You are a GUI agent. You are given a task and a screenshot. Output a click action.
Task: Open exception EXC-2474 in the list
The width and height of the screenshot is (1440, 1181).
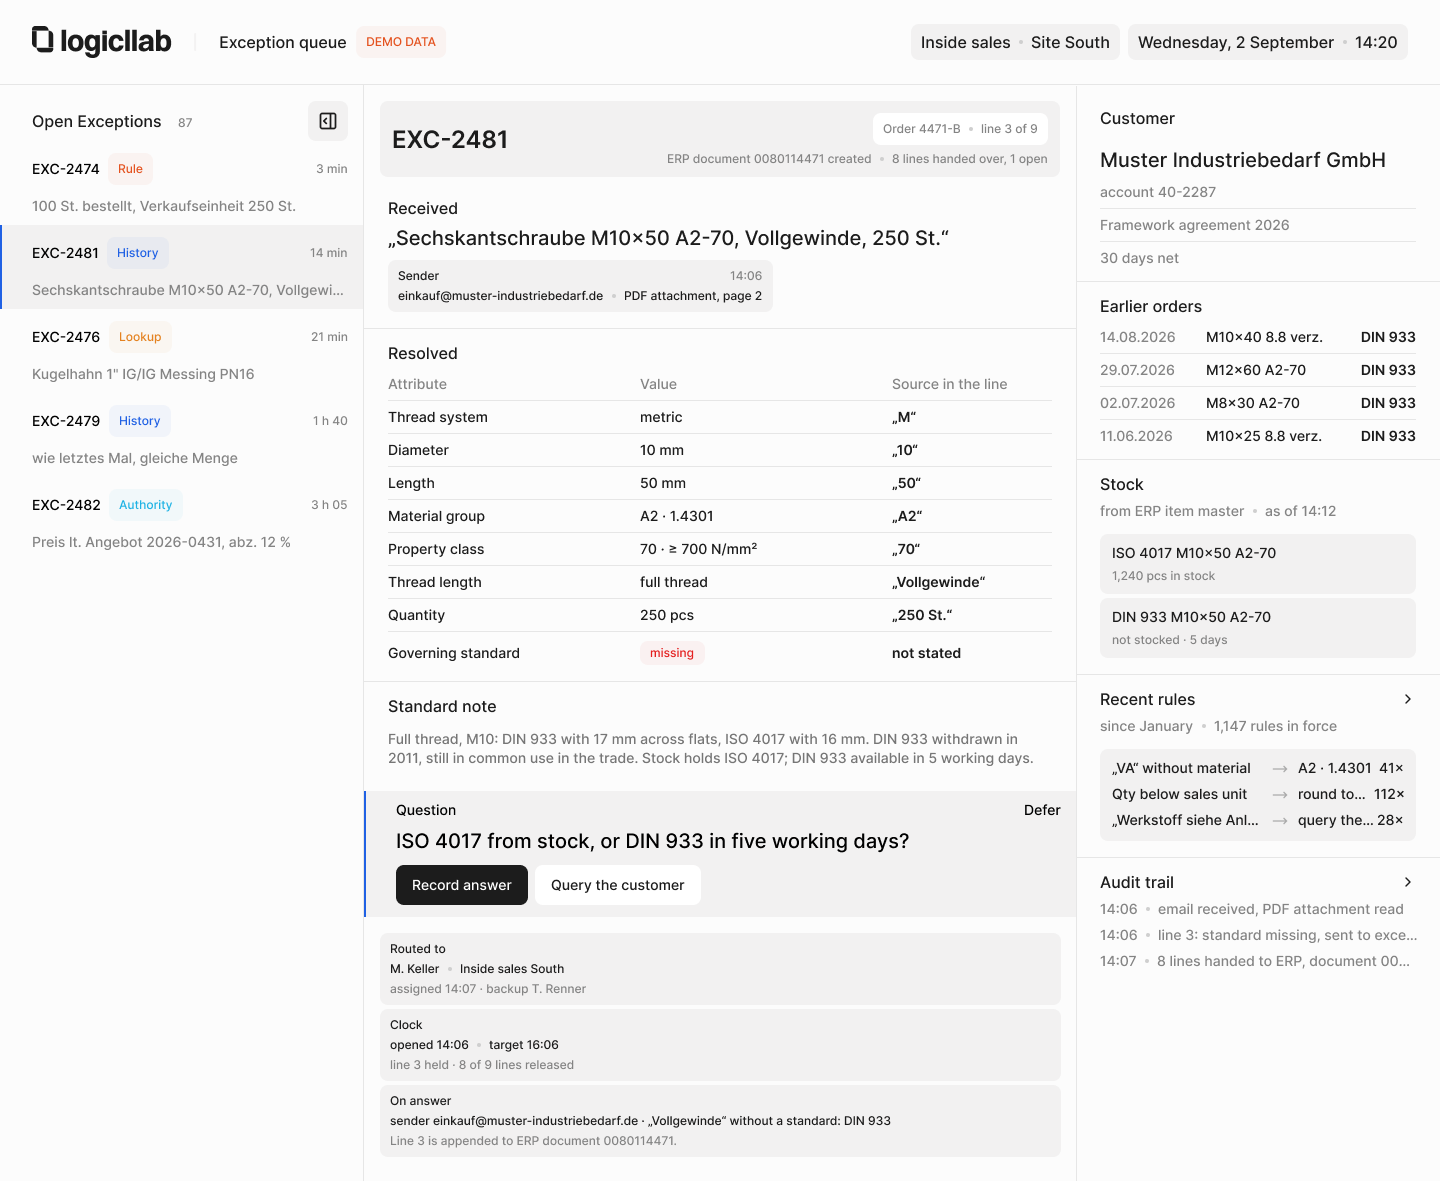tap(181, 183)
